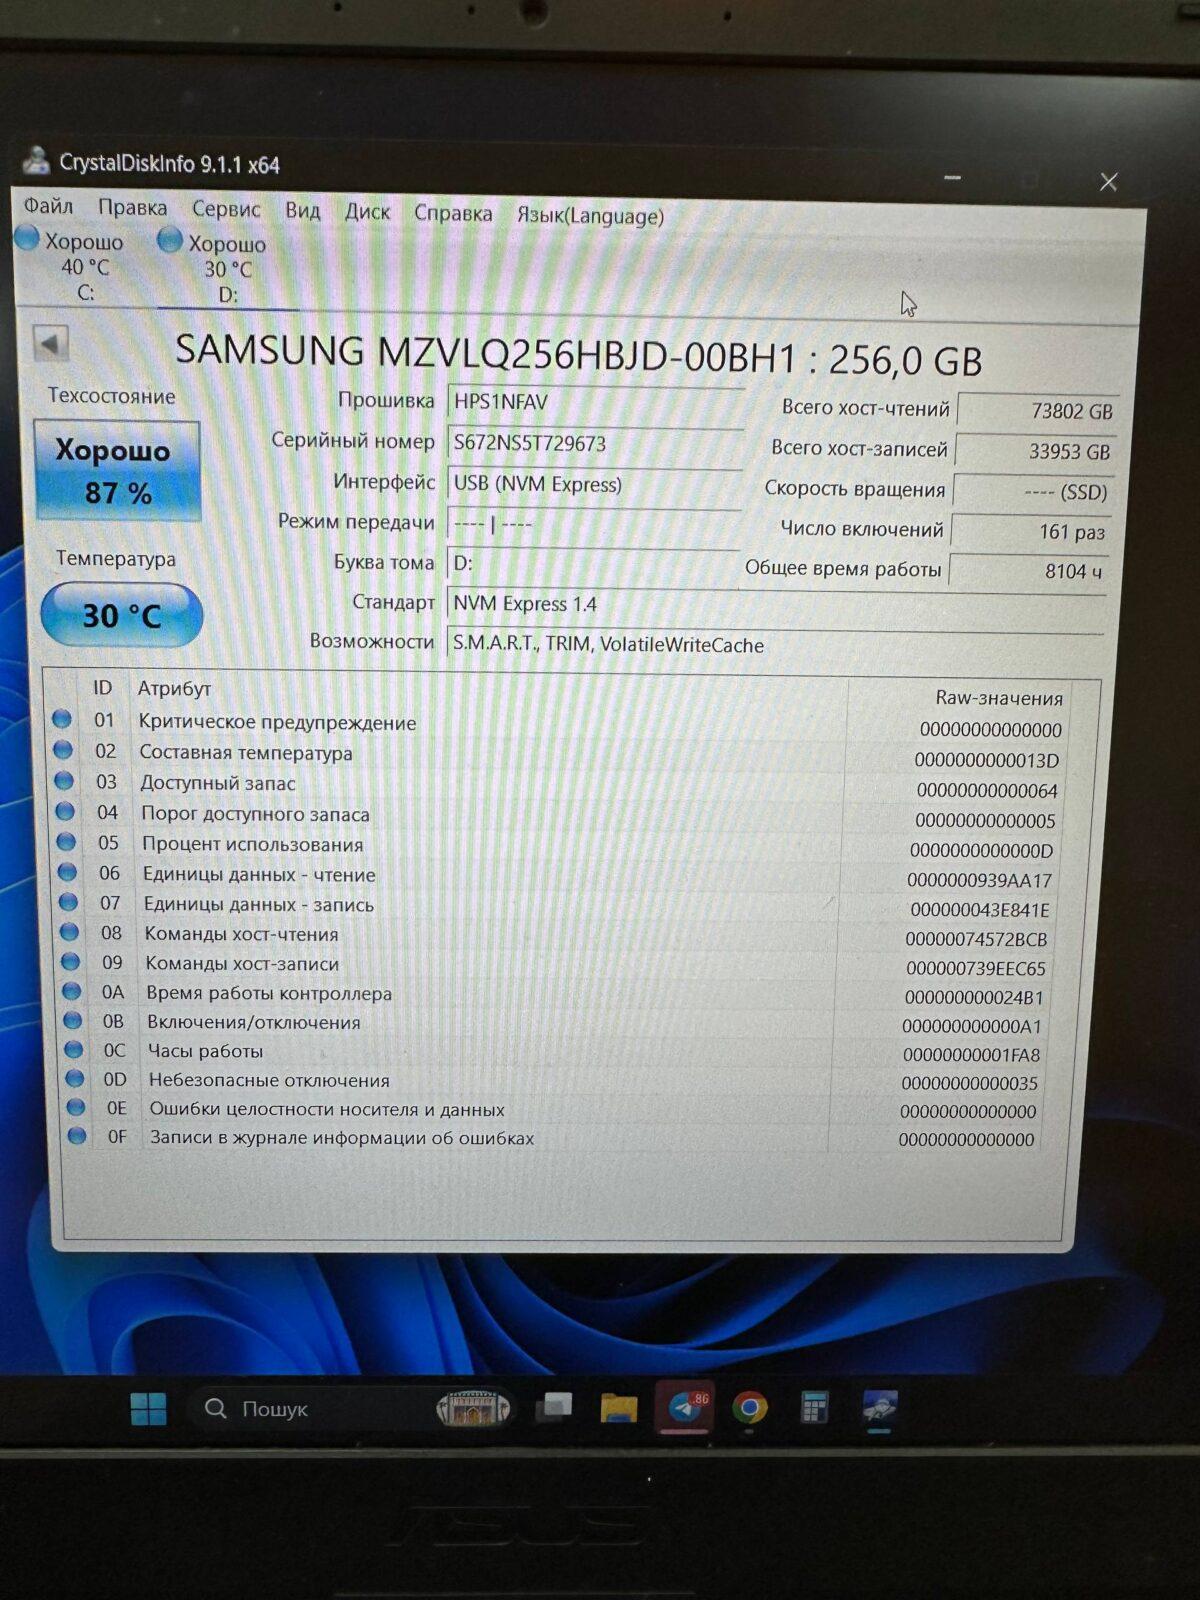
Task: Click status dot for Команды хост-записи row
Action: coord(70,962)
